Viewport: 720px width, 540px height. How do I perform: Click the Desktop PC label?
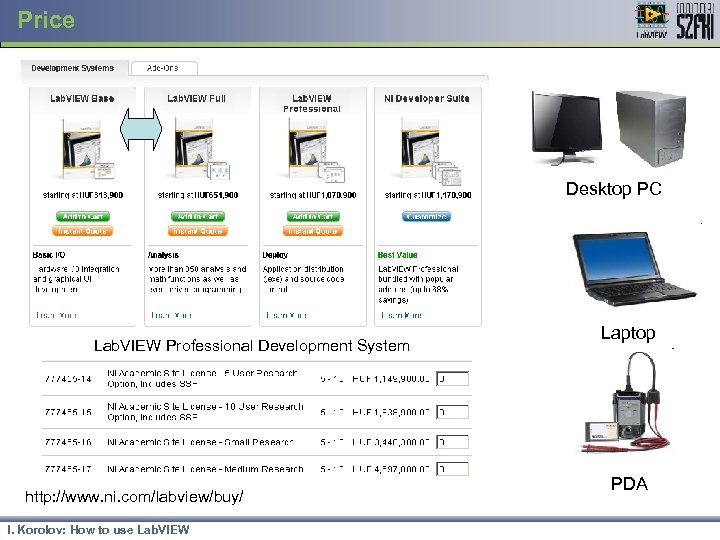(x=614, y=189)
